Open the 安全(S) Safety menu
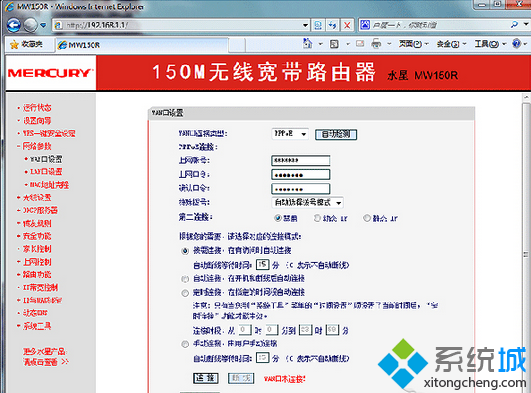 pos(451,44)
